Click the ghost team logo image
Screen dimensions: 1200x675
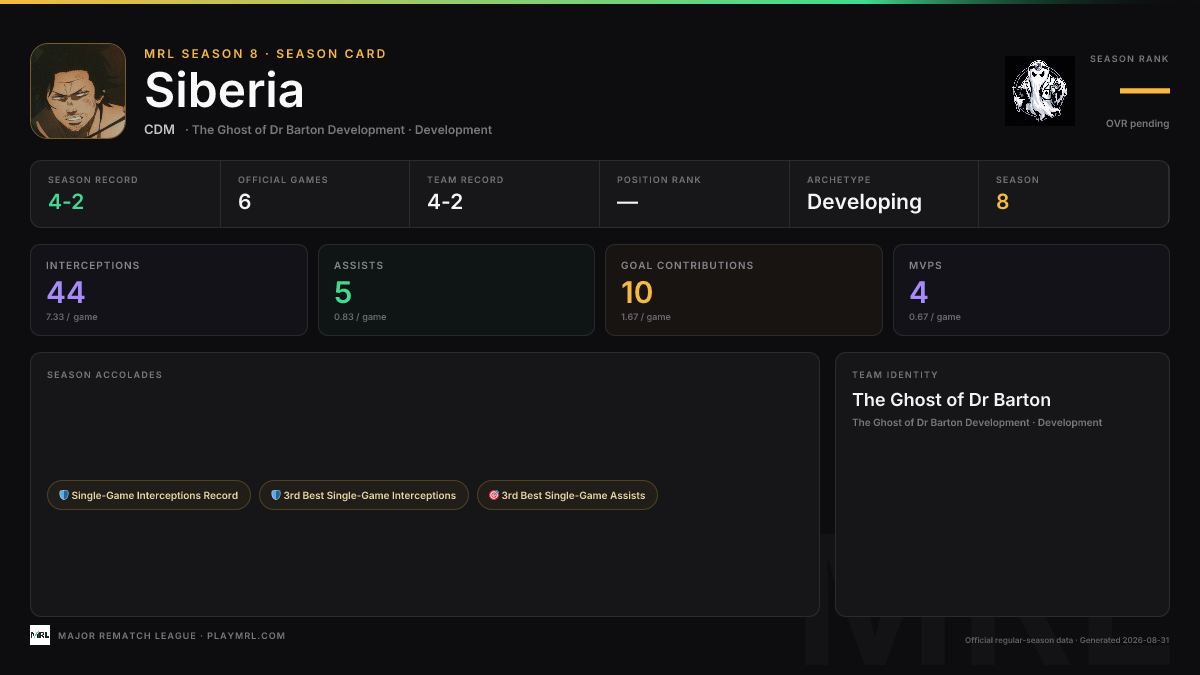[x=1040, y=91]
